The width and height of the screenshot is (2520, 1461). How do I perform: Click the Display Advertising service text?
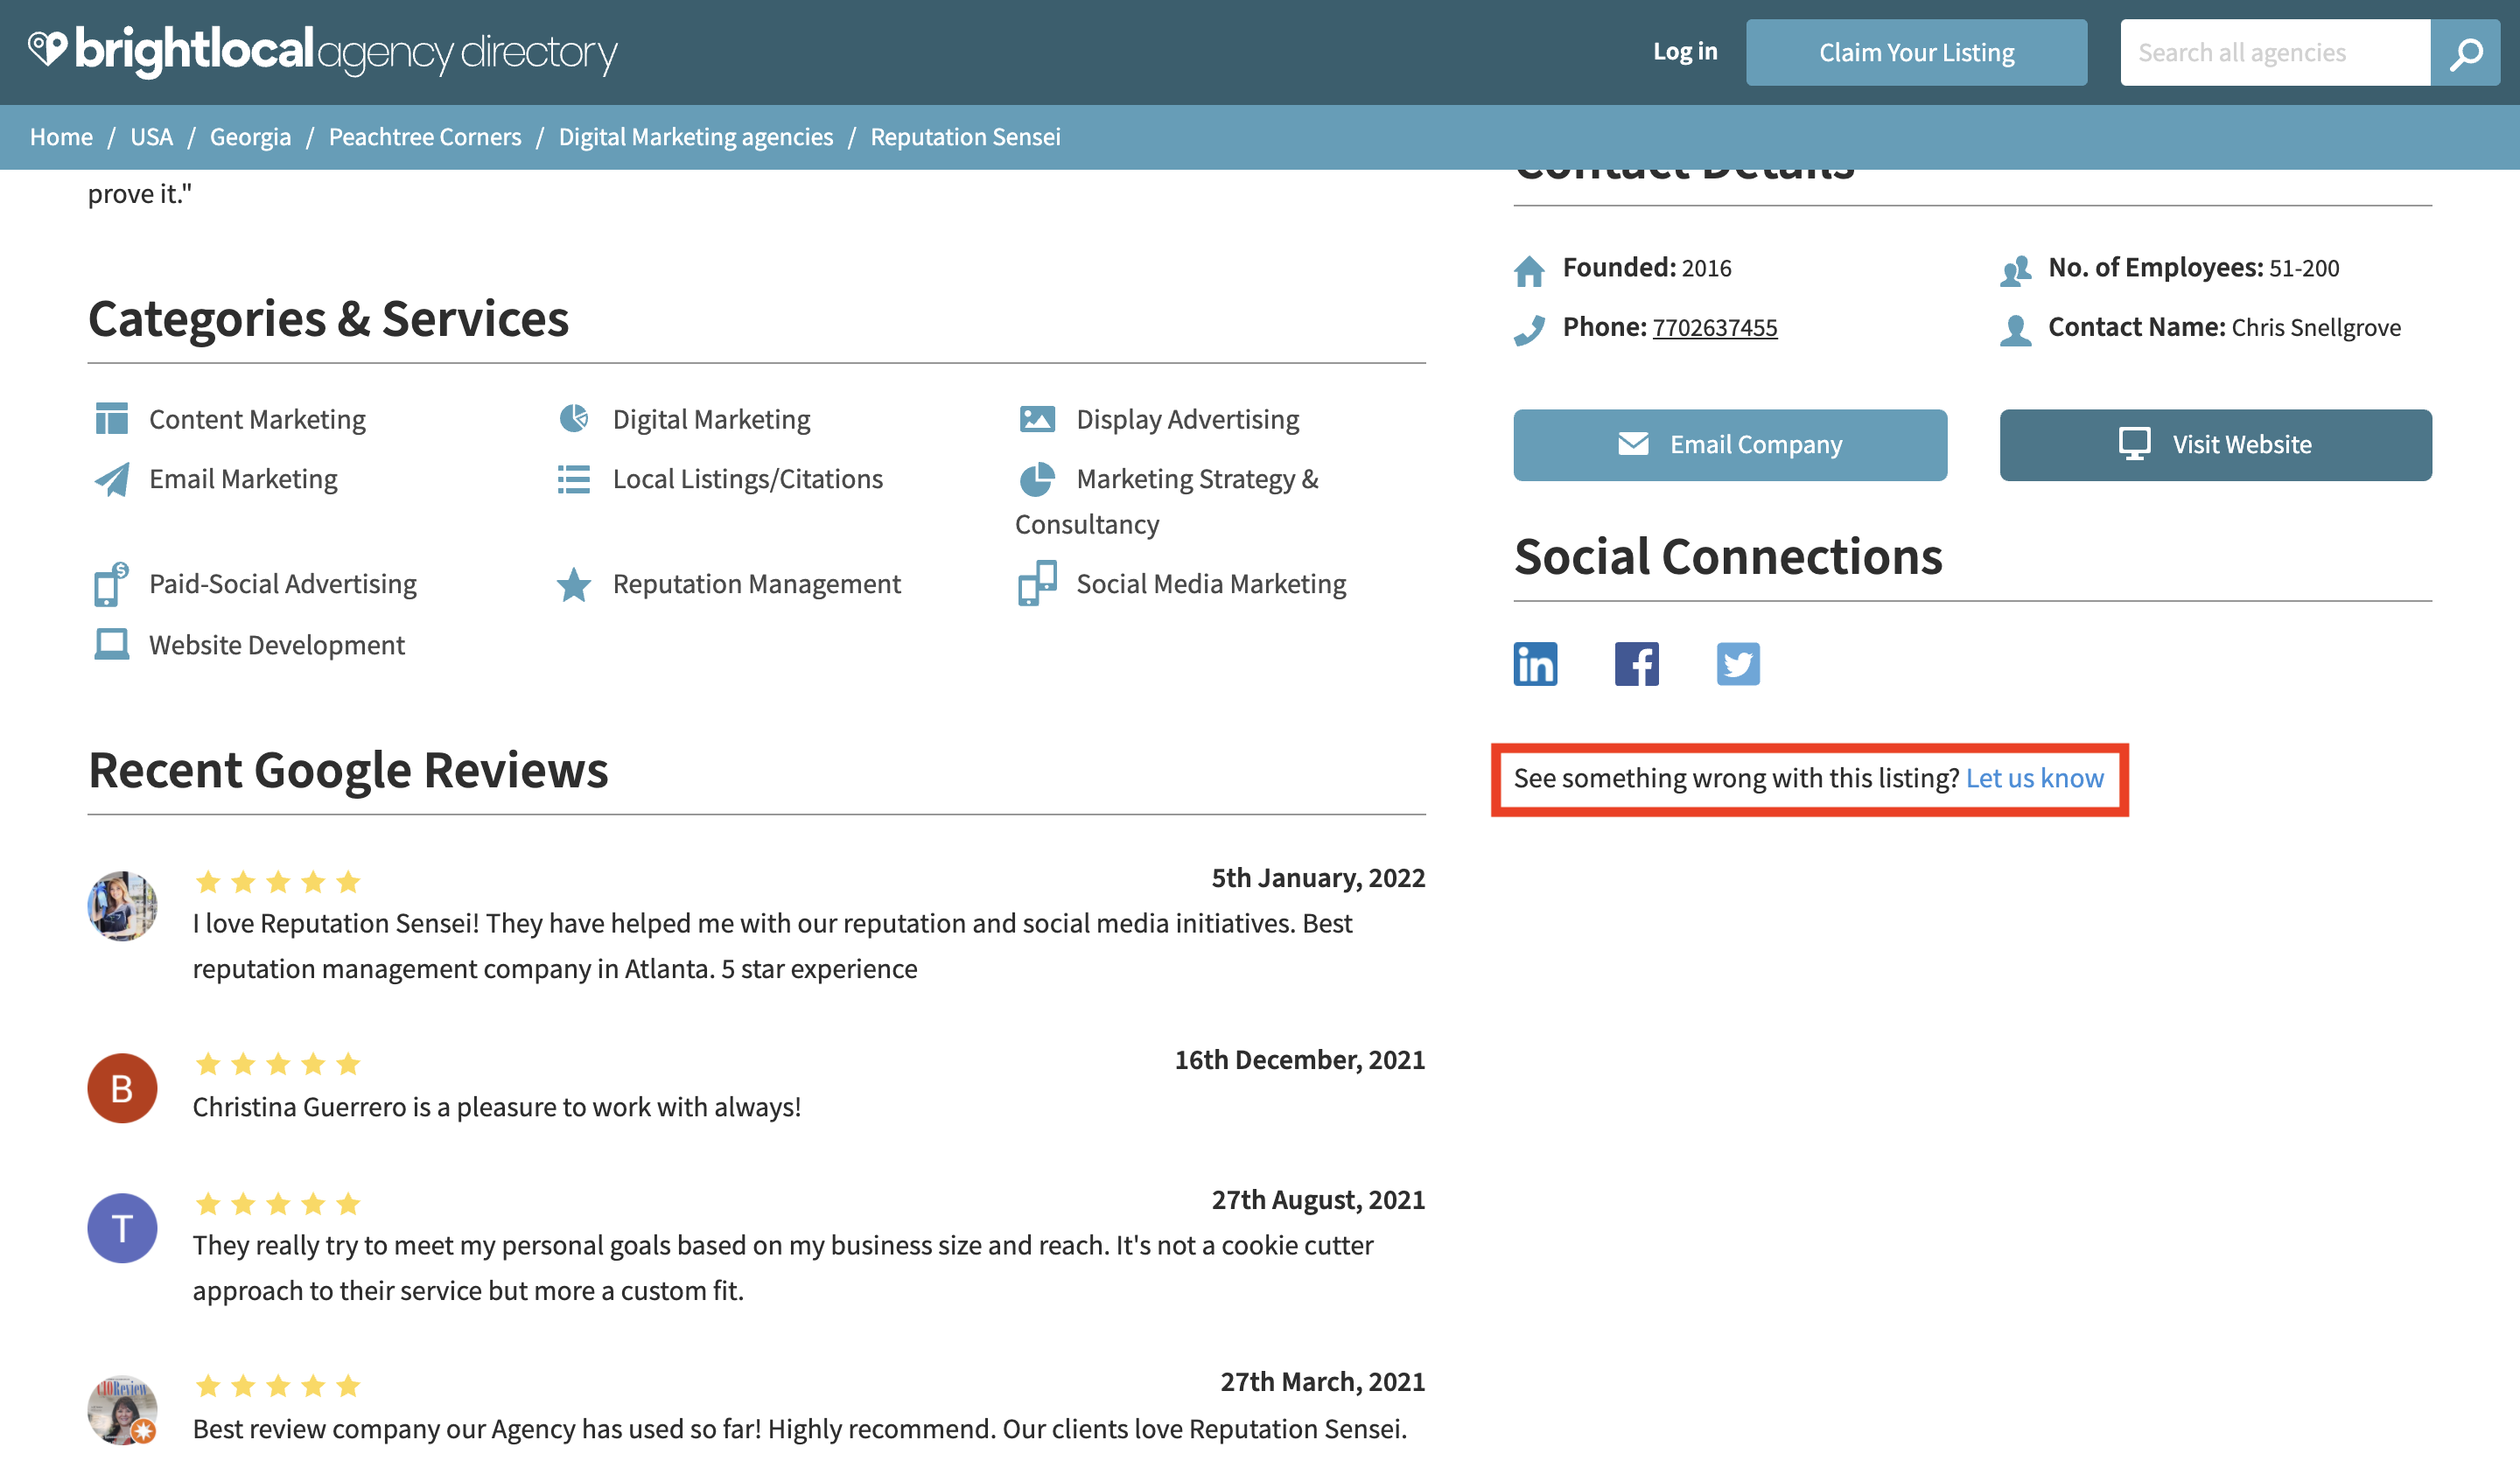[x=1187, y=419]
